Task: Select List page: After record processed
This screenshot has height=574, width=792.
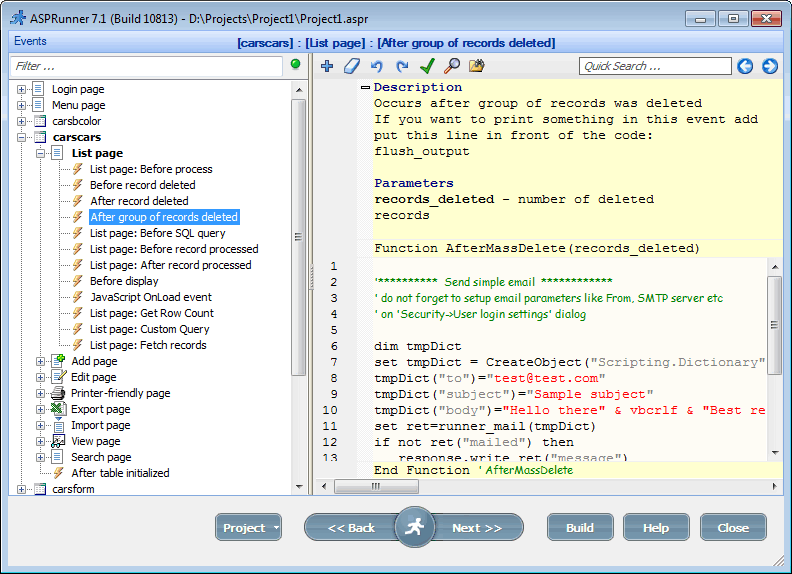Action: point(171,265)
